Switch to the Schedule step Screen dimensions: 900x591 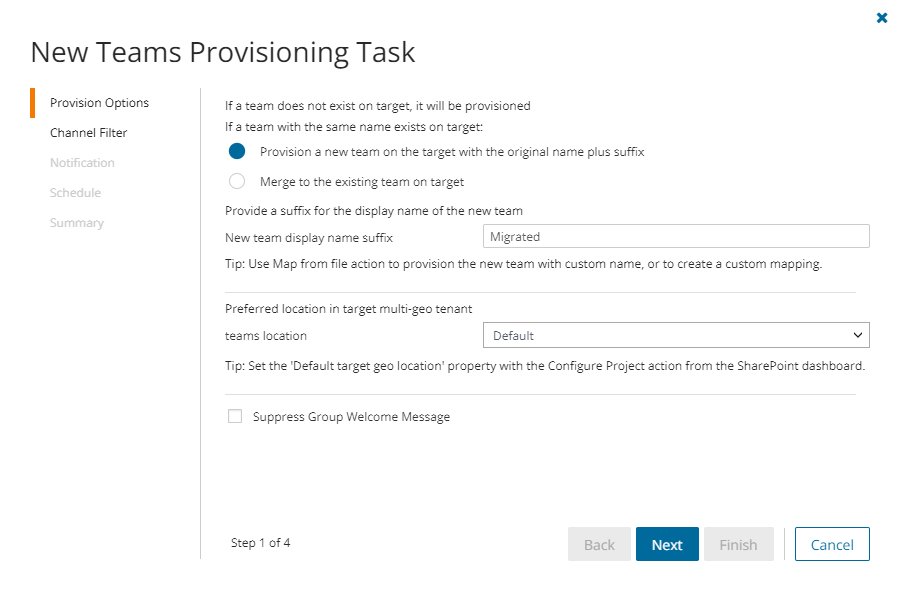coord(75,193)
